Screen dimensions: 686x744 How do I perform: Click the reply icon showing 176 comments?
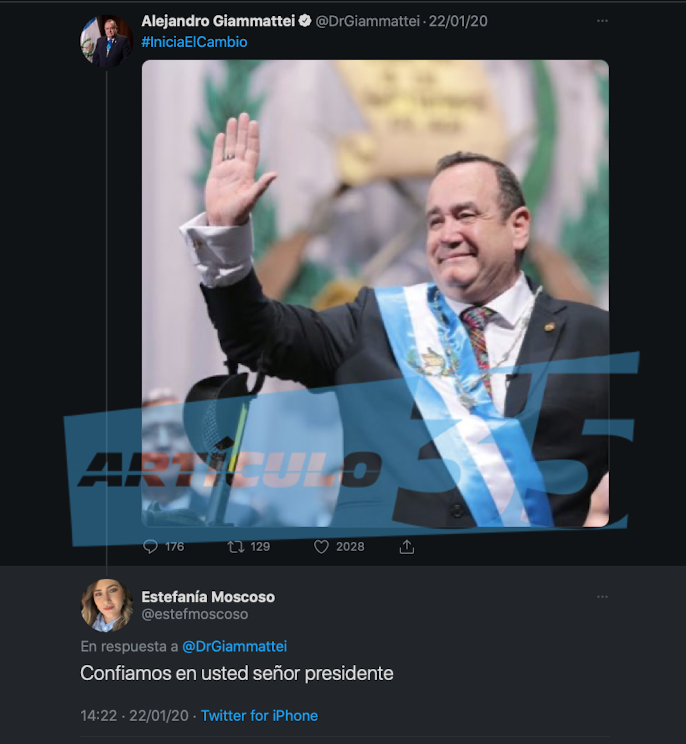(150, 547)
